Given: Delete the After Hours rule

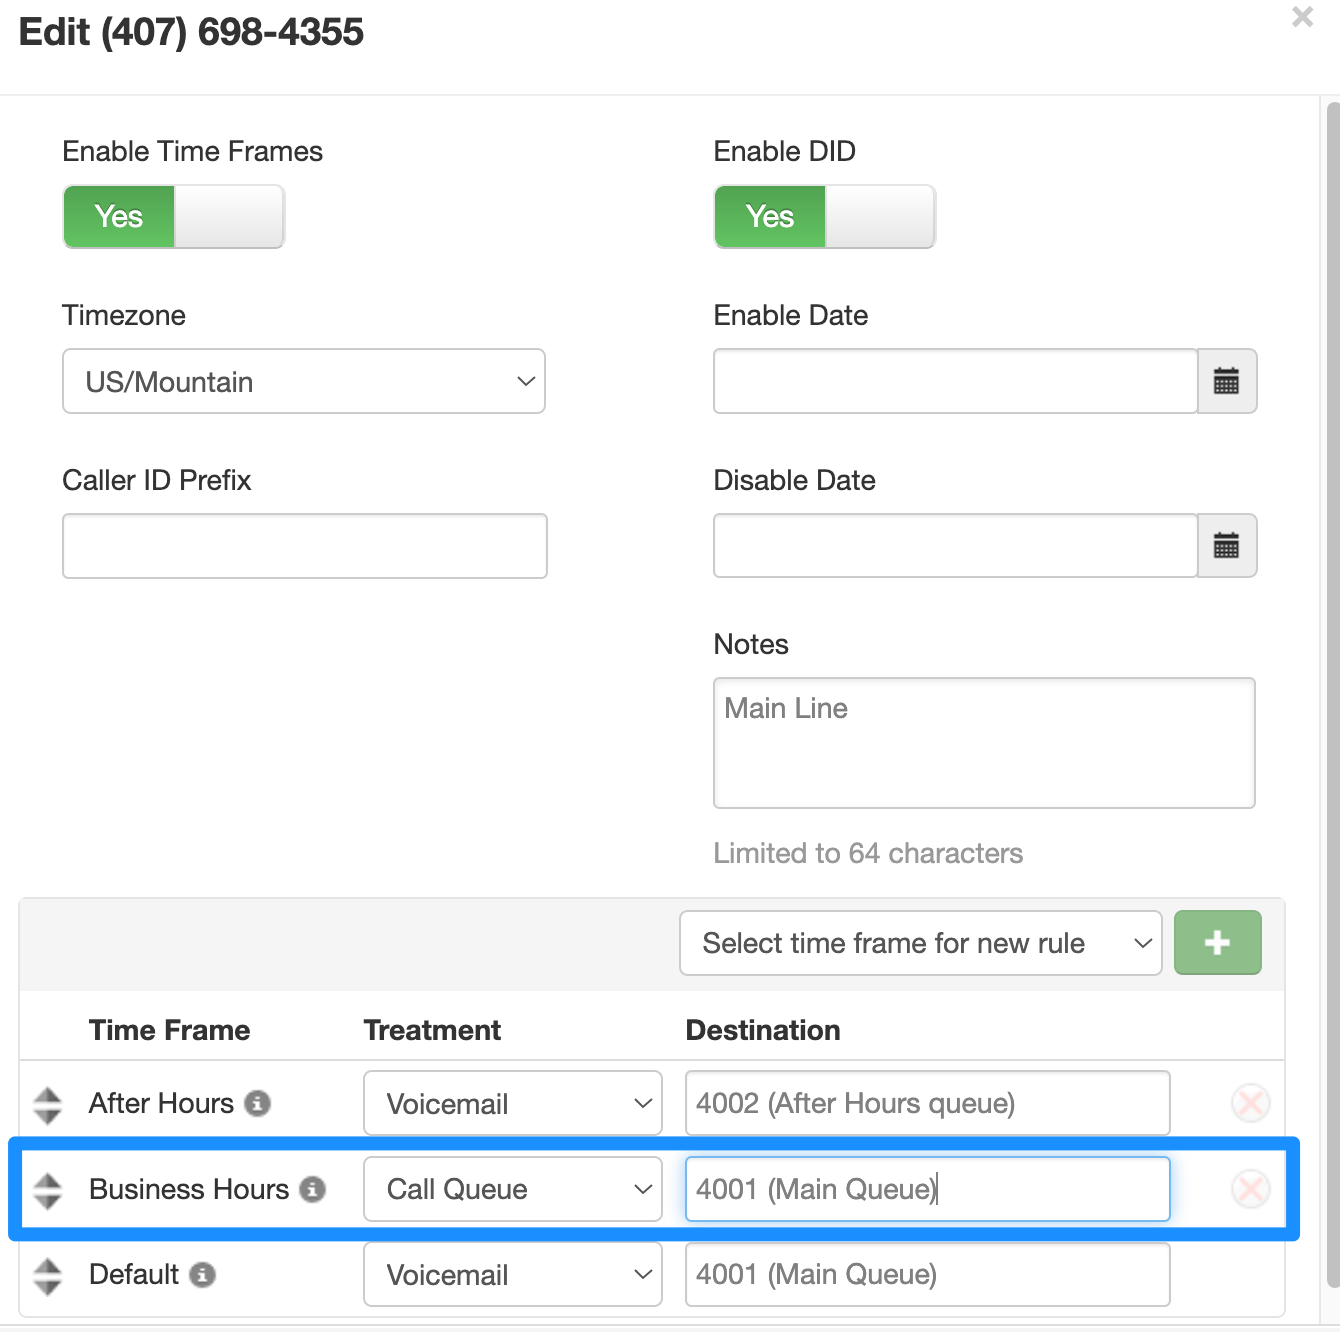Looking at the screenshot, I should click(x=1250, y=1103).
